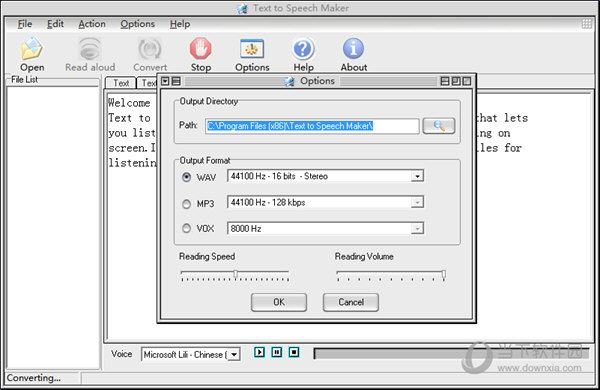Click the grid icon at menu bar right
600x390 pixels.
(x=587, y=24)
